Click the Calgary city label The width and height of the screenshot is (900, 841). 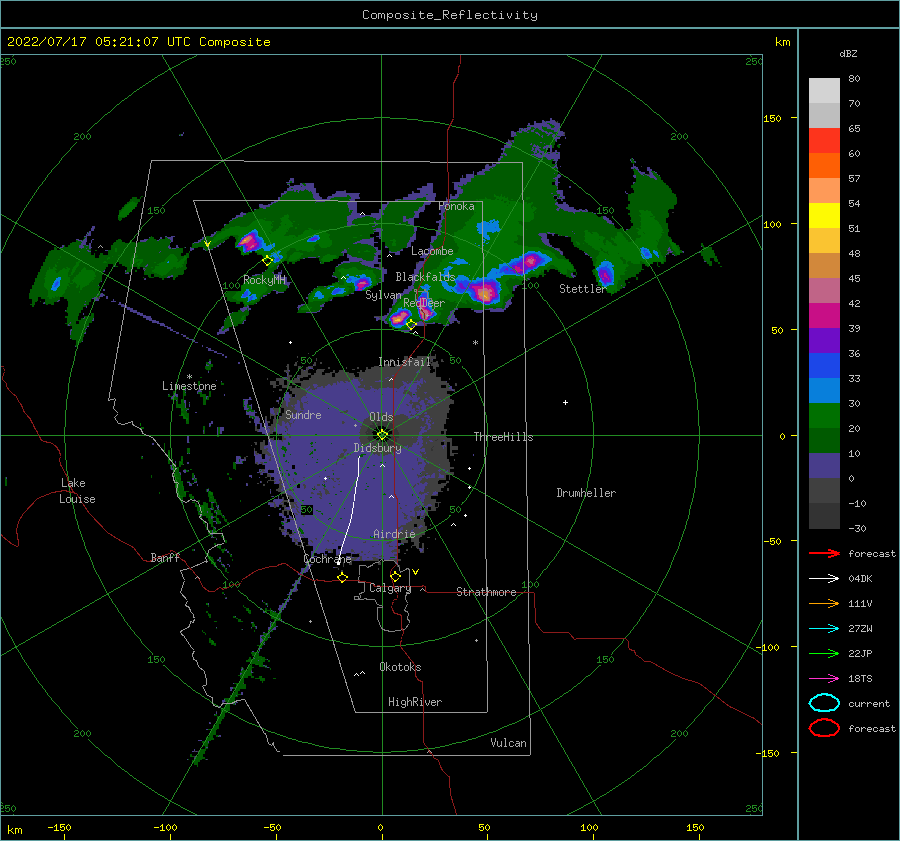tap(390, 588)
